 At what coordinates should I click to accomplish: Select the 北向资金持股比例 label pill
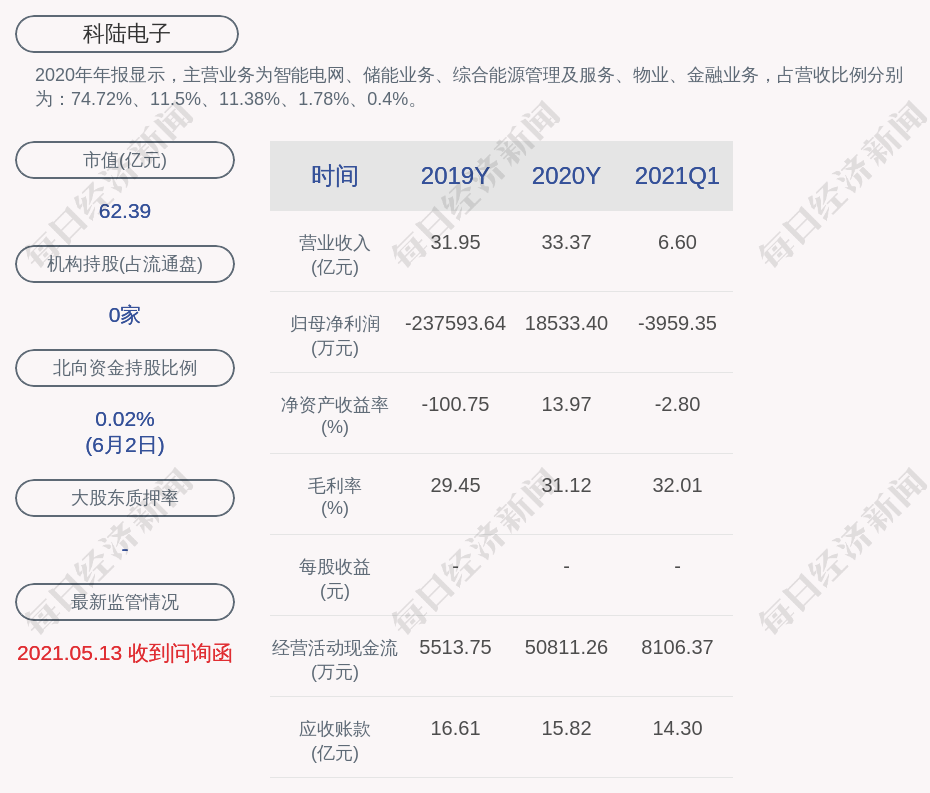click(x=125, y=368)
